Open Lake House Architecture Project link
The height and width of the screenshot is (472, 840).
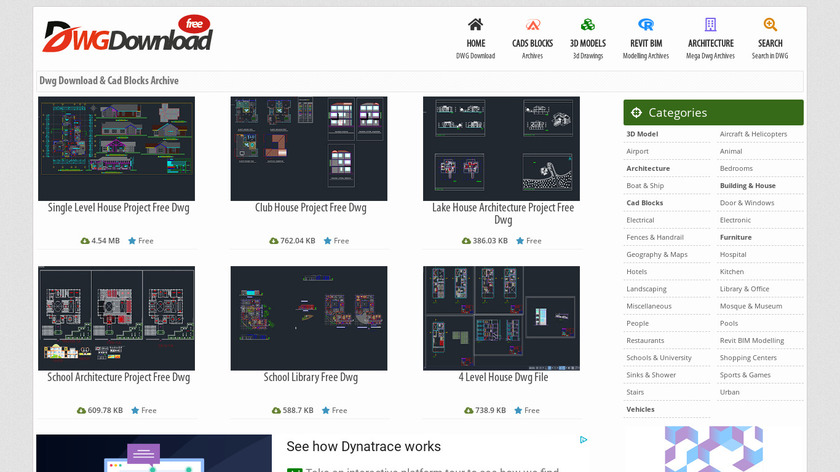pos(502,213)
